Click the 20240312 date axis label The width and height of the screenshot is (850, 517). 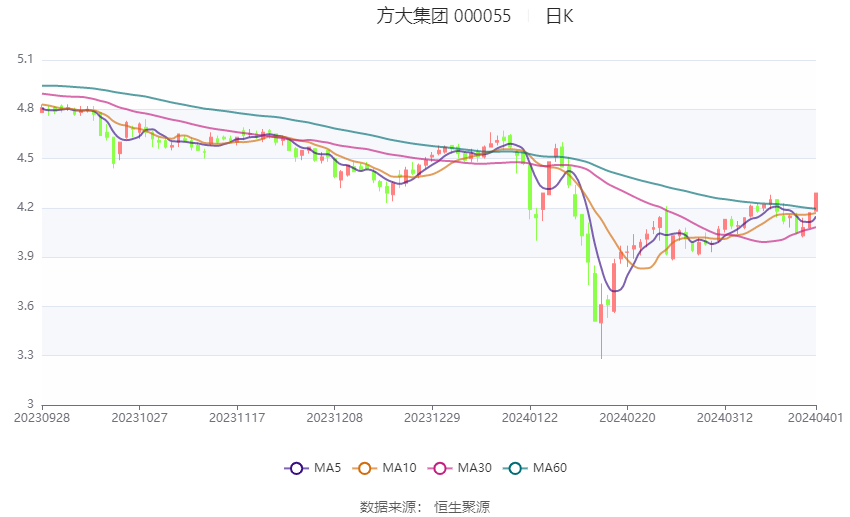pyautogui.click(x=725, y=418)
